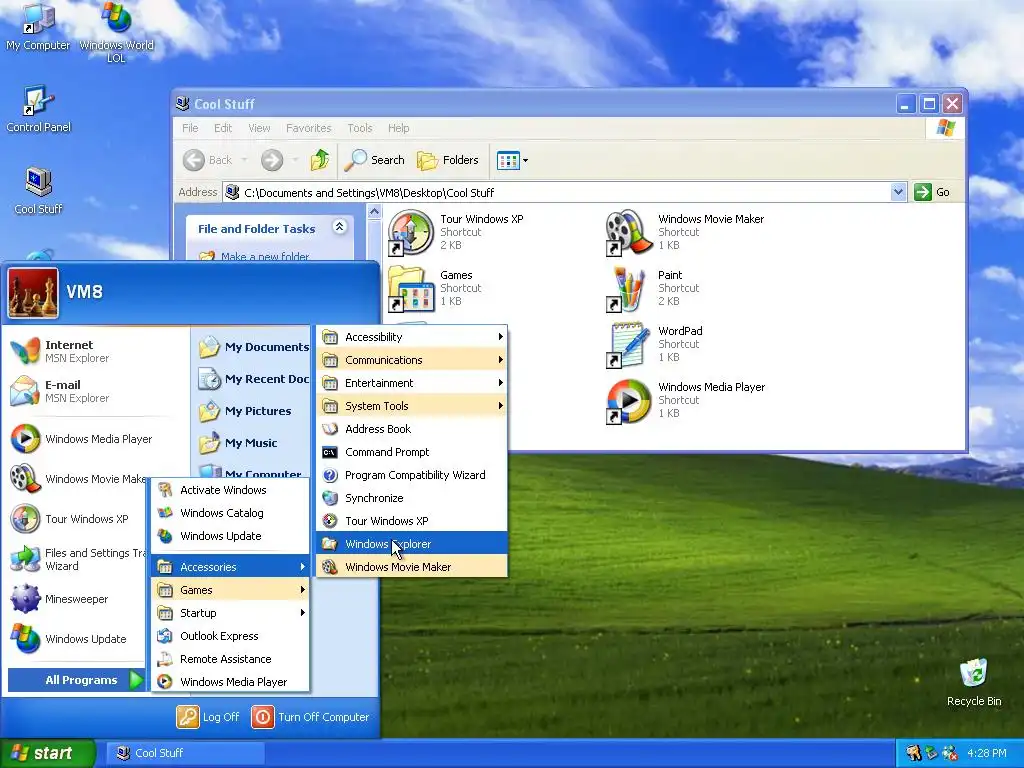Open the View menu
Viewport: 1024px width, 768px height.
(x=259, y=128)
